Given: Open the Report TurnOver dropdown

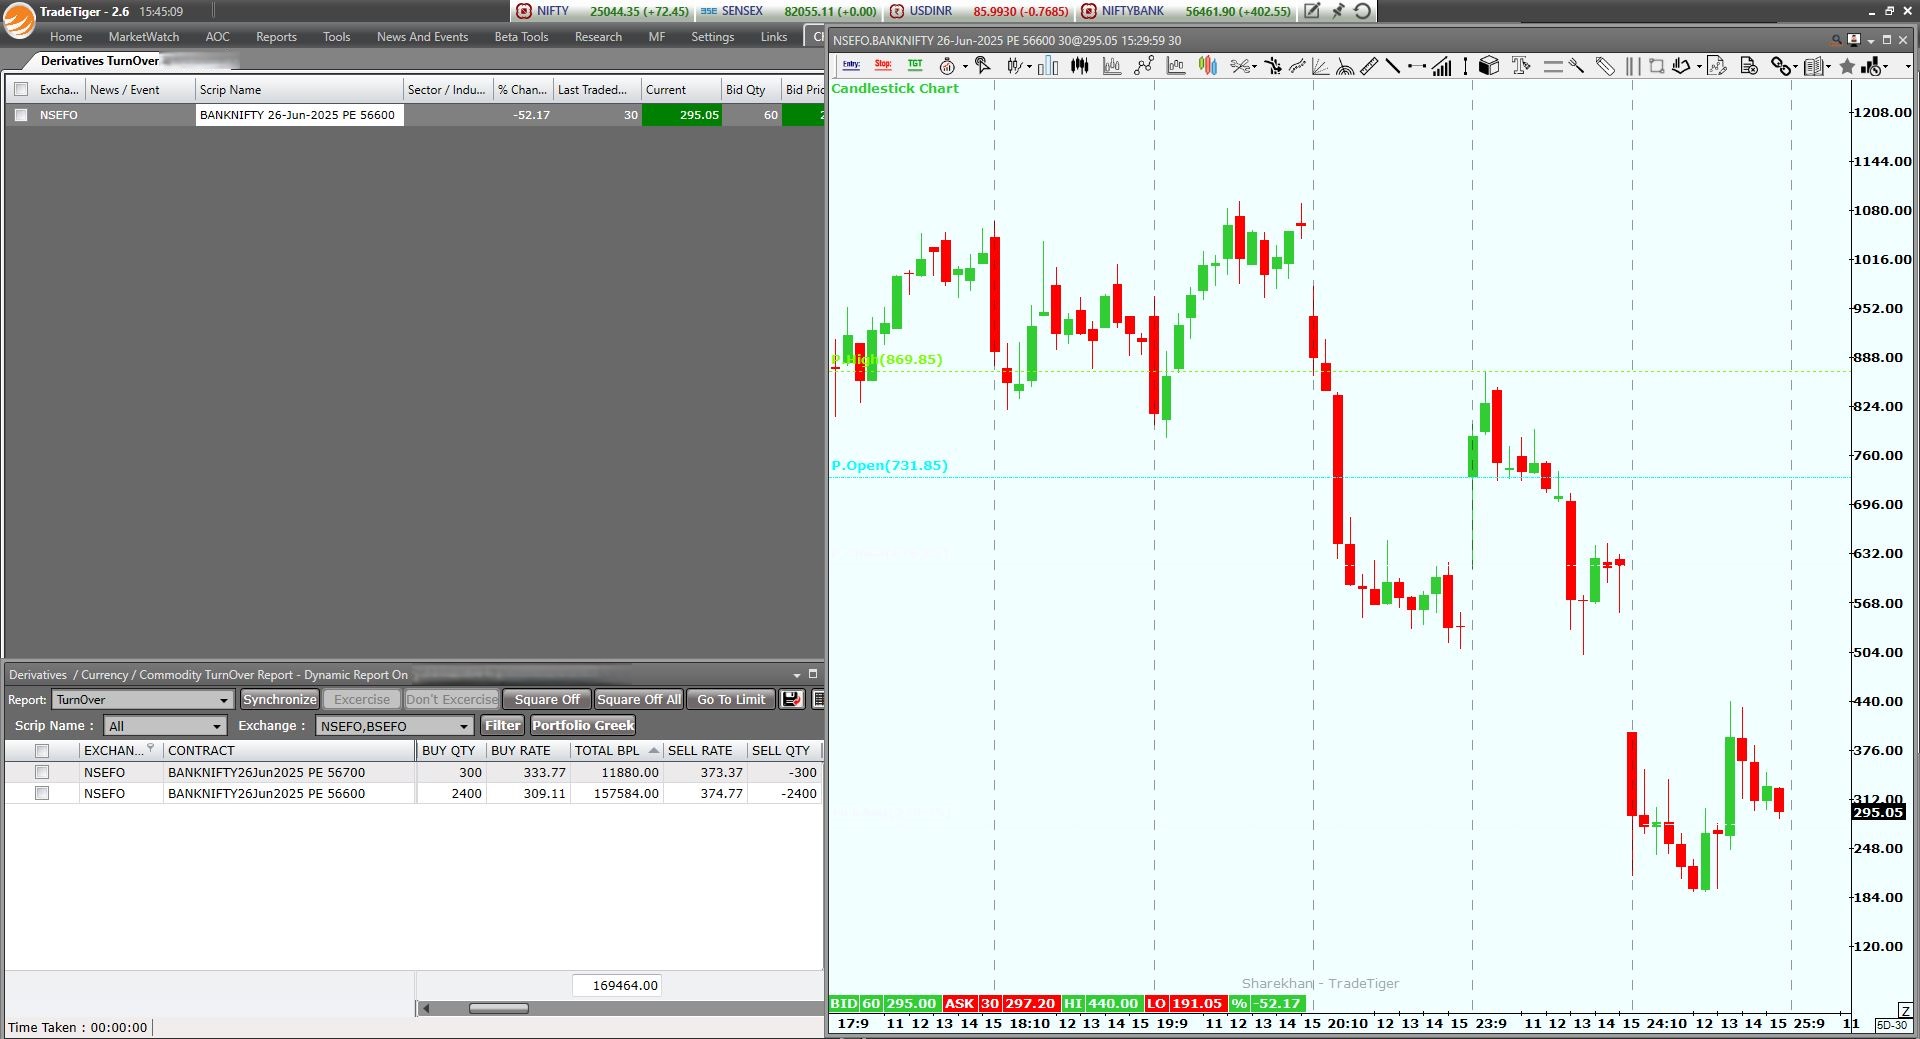Looking at the screenshot, I should (143, 700).
